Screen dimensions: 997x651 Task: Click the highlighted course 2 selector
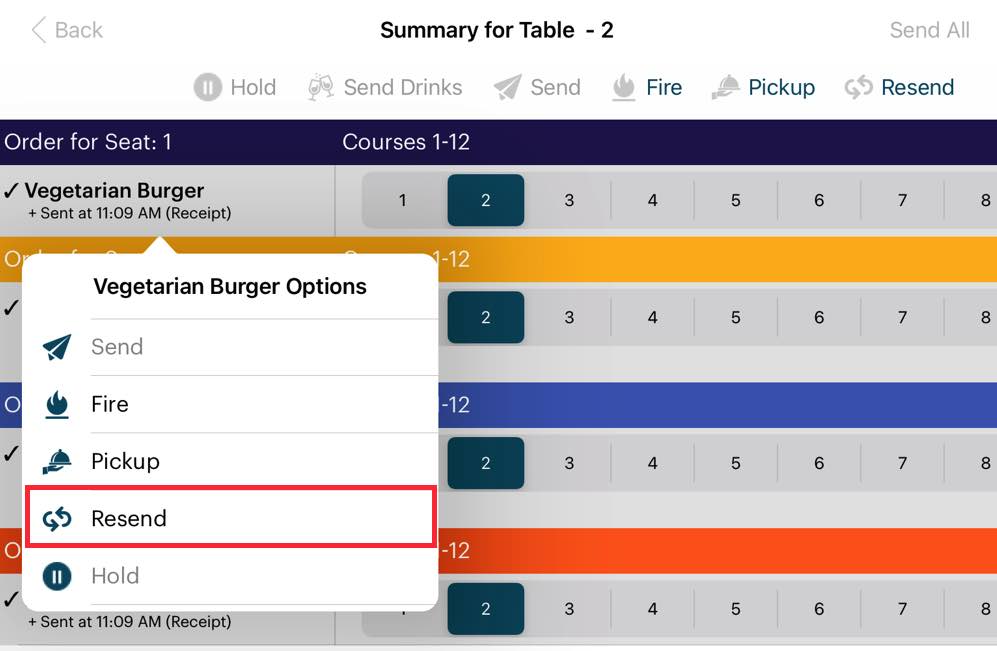(485, 200)
